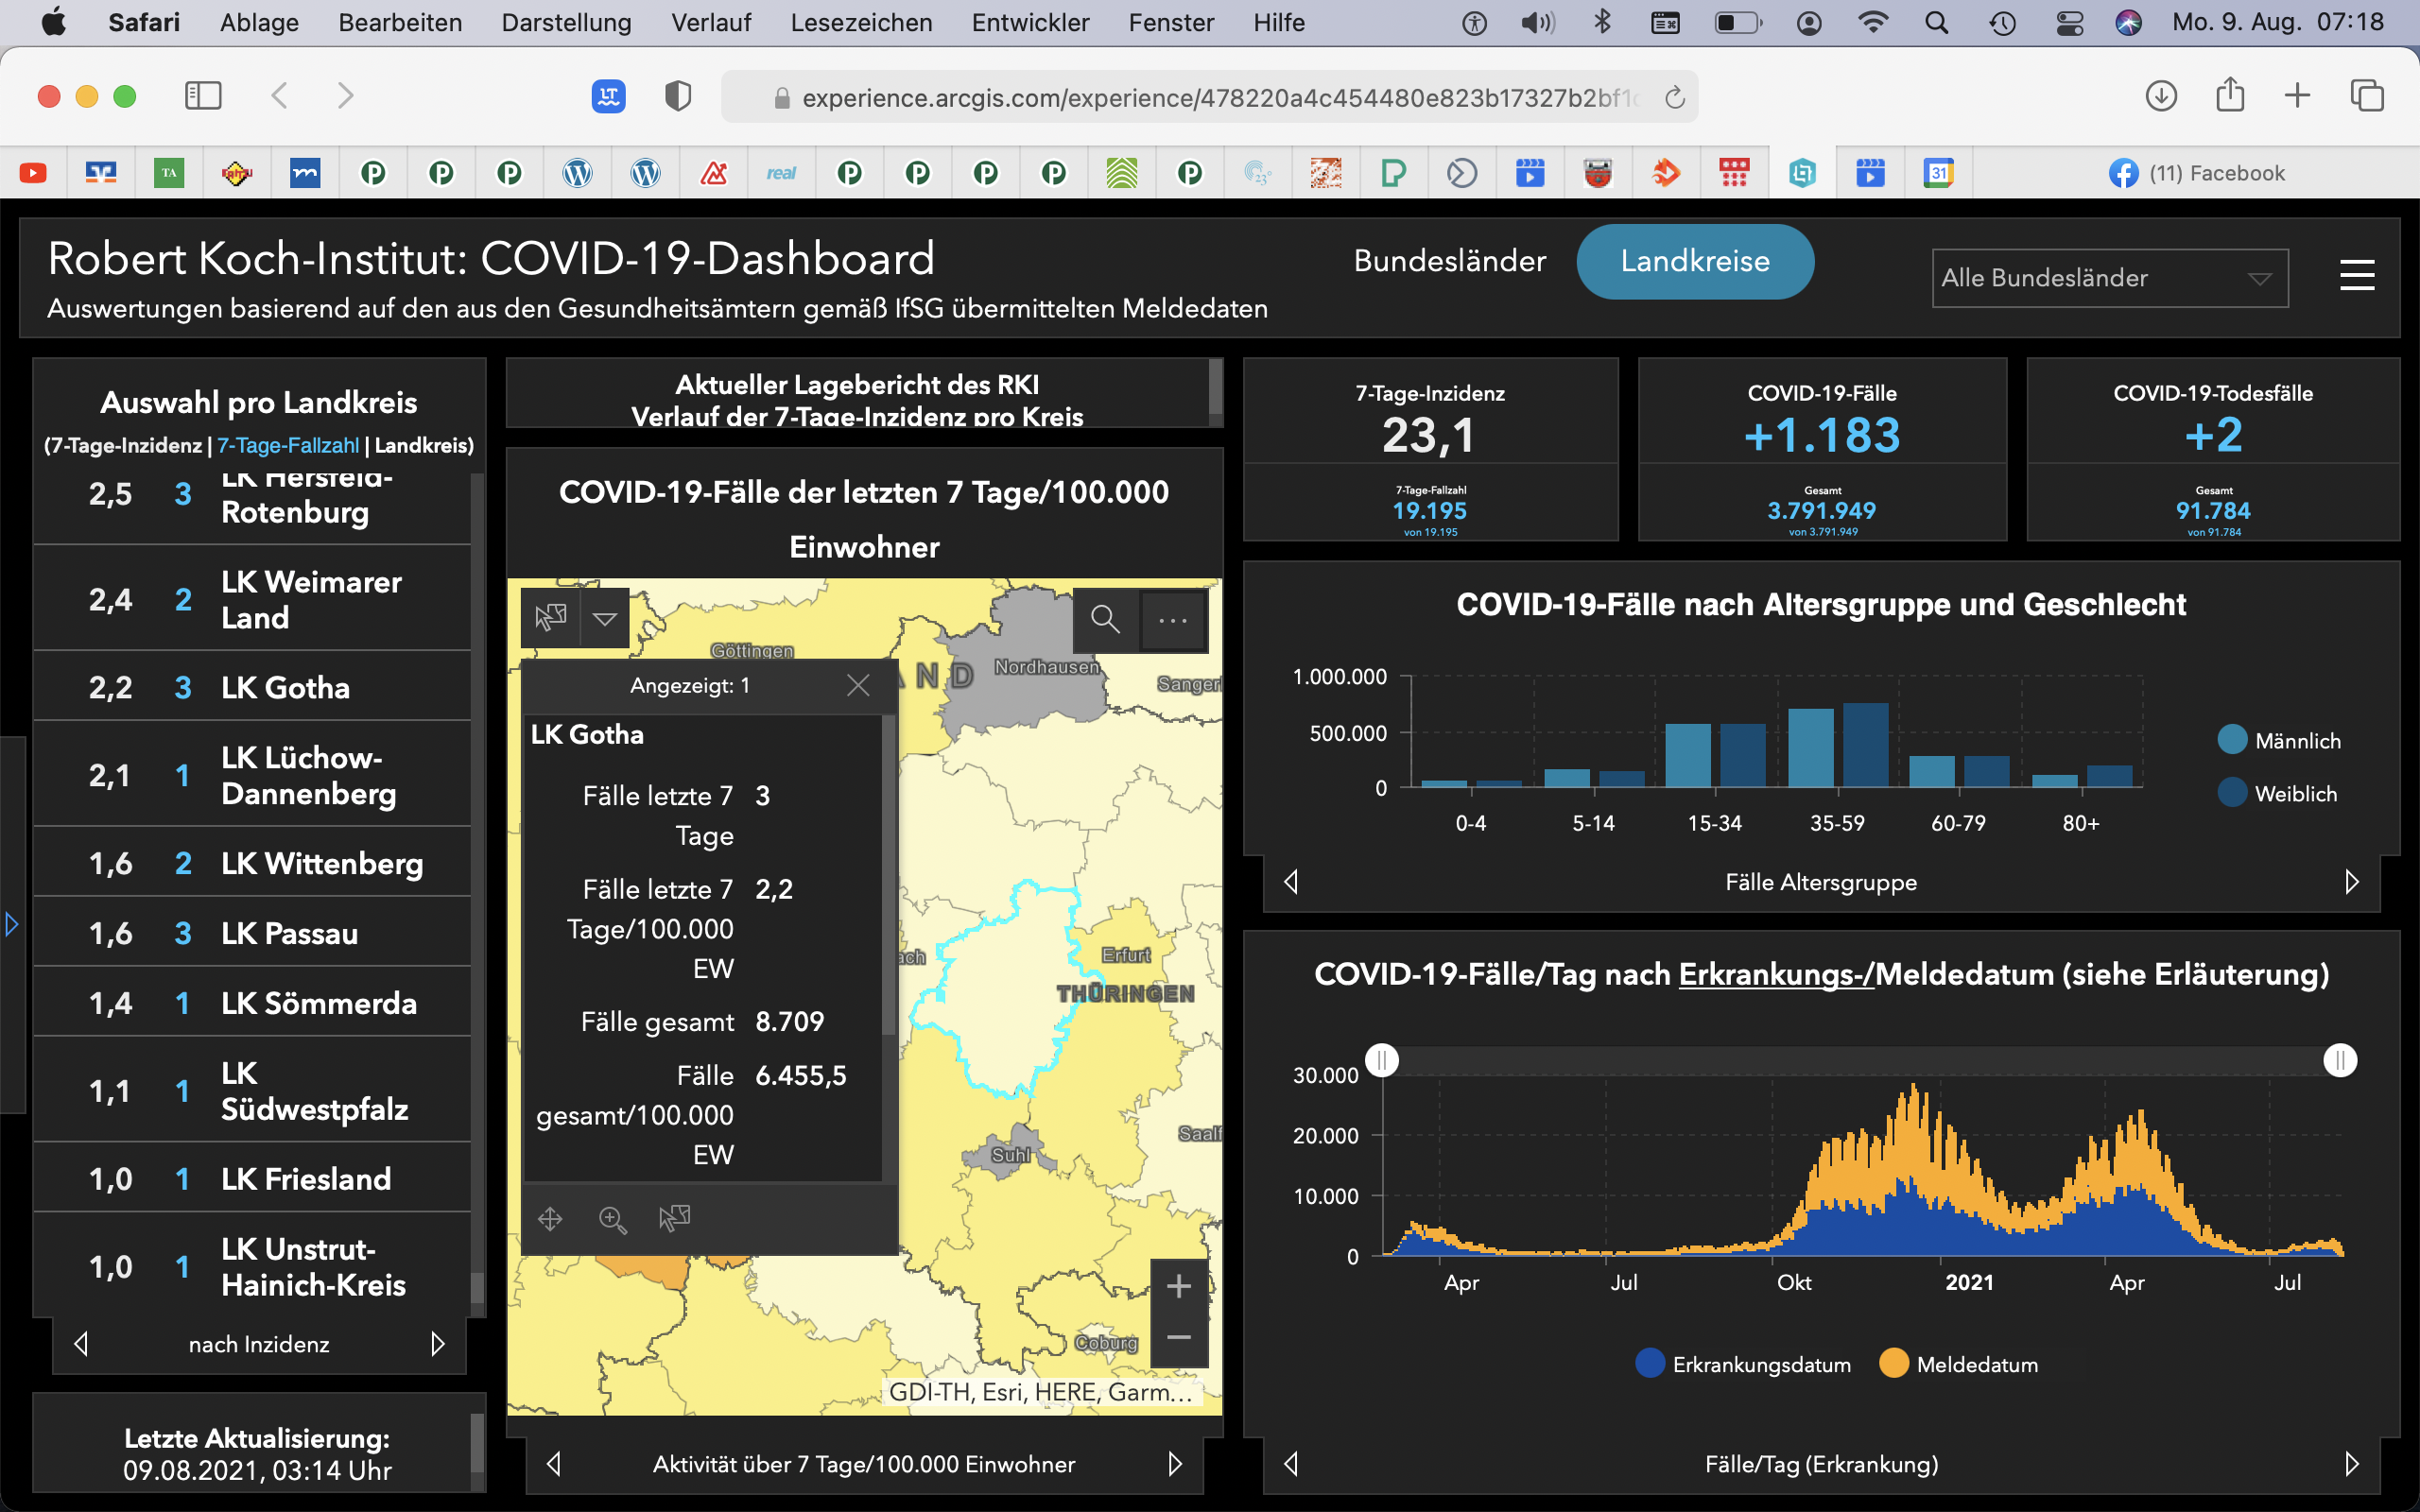This screenshot has width=2420, height=1512.
Task: Close the LK Gotha popup
Action: (858, 685)
